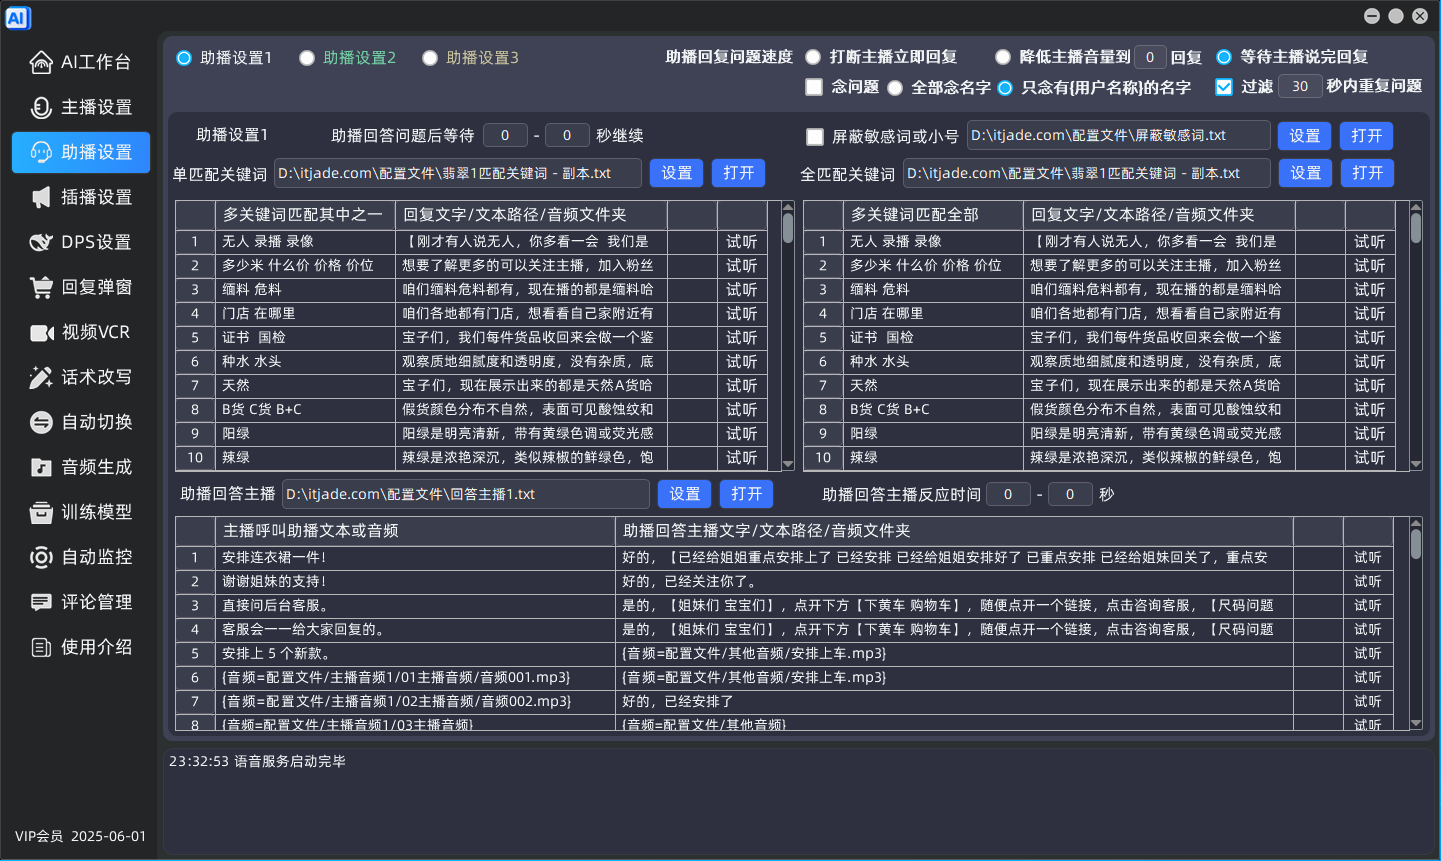1441x861 pixels.
Task: Click cell B货 C货 B+C in right table
Action: coord(933,410)
